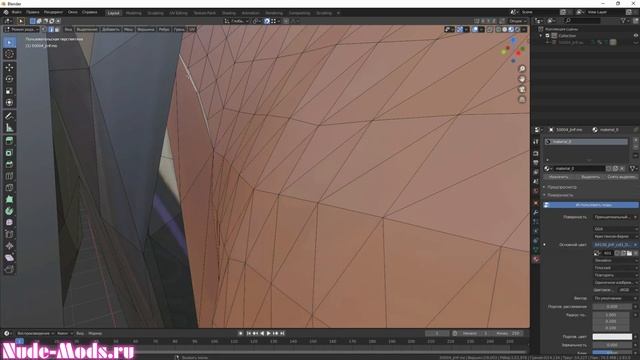This screenshot has width=640, height=360.
Task: Switch to wireframe viewport shading
Action: click(x=498, y=29)
